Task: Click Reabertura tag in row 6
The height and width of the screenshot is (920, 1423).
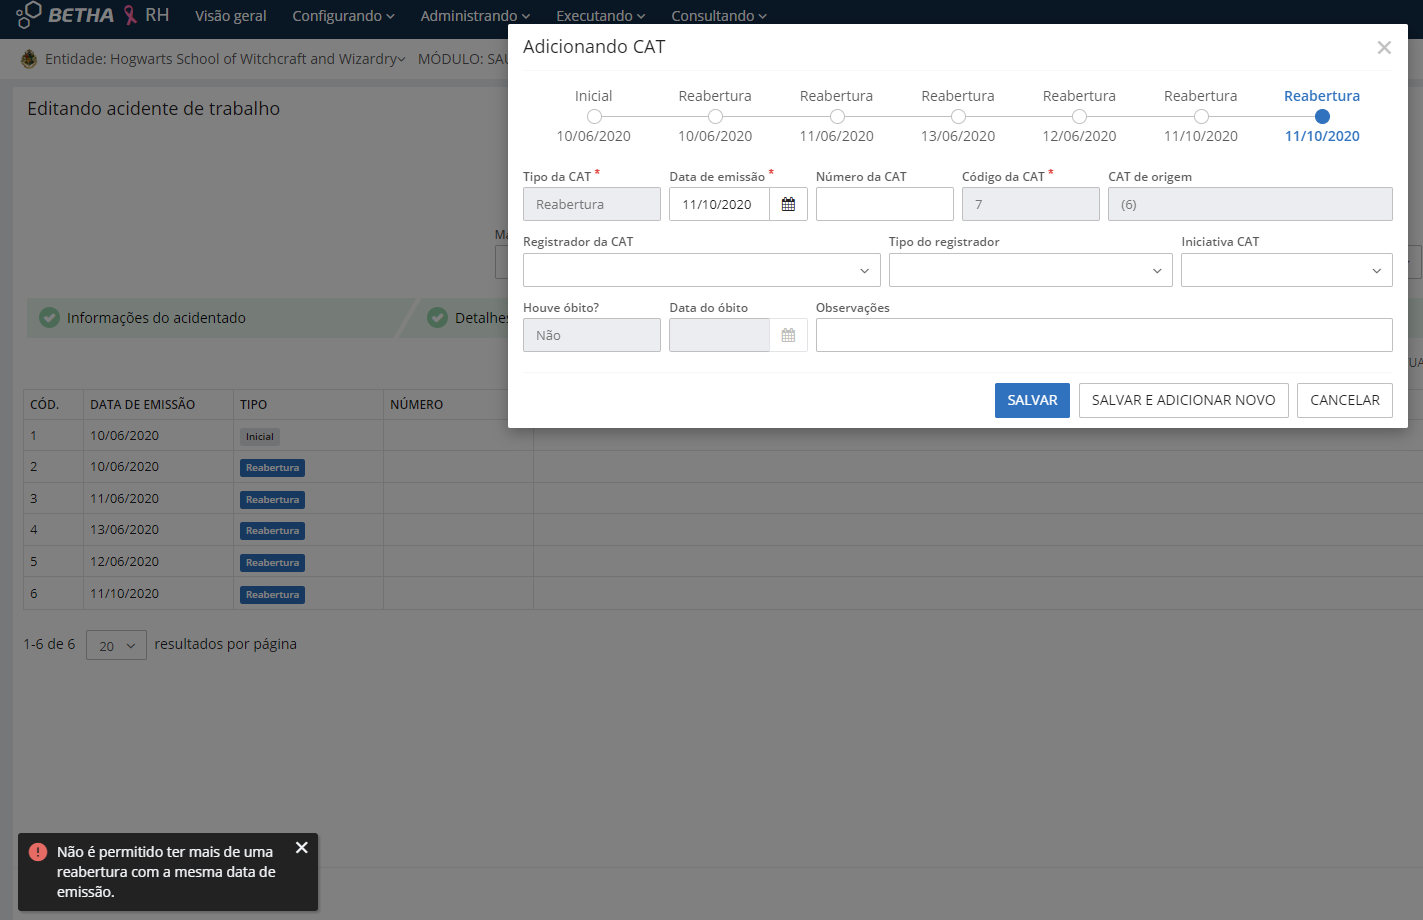Action: click(x=272, y=595)
